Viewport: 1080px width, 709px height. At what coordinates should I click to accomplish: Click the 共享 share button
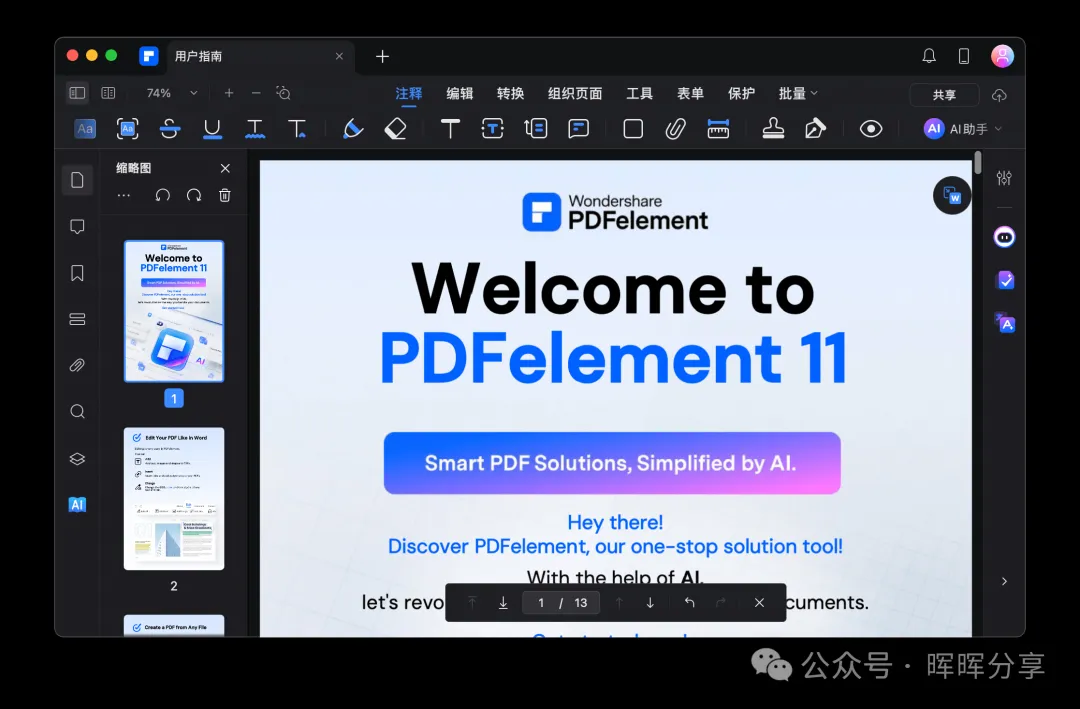pos(944,95)
